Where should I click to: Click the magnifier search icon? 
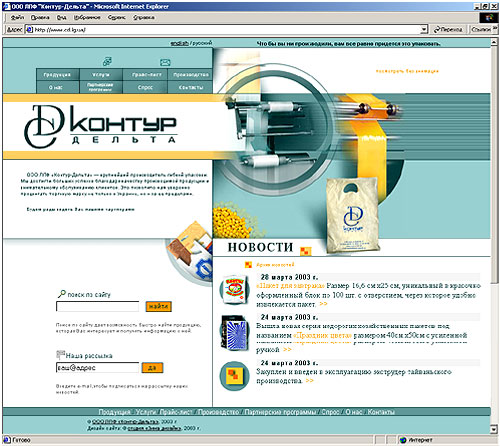click(x=62, y=294)
